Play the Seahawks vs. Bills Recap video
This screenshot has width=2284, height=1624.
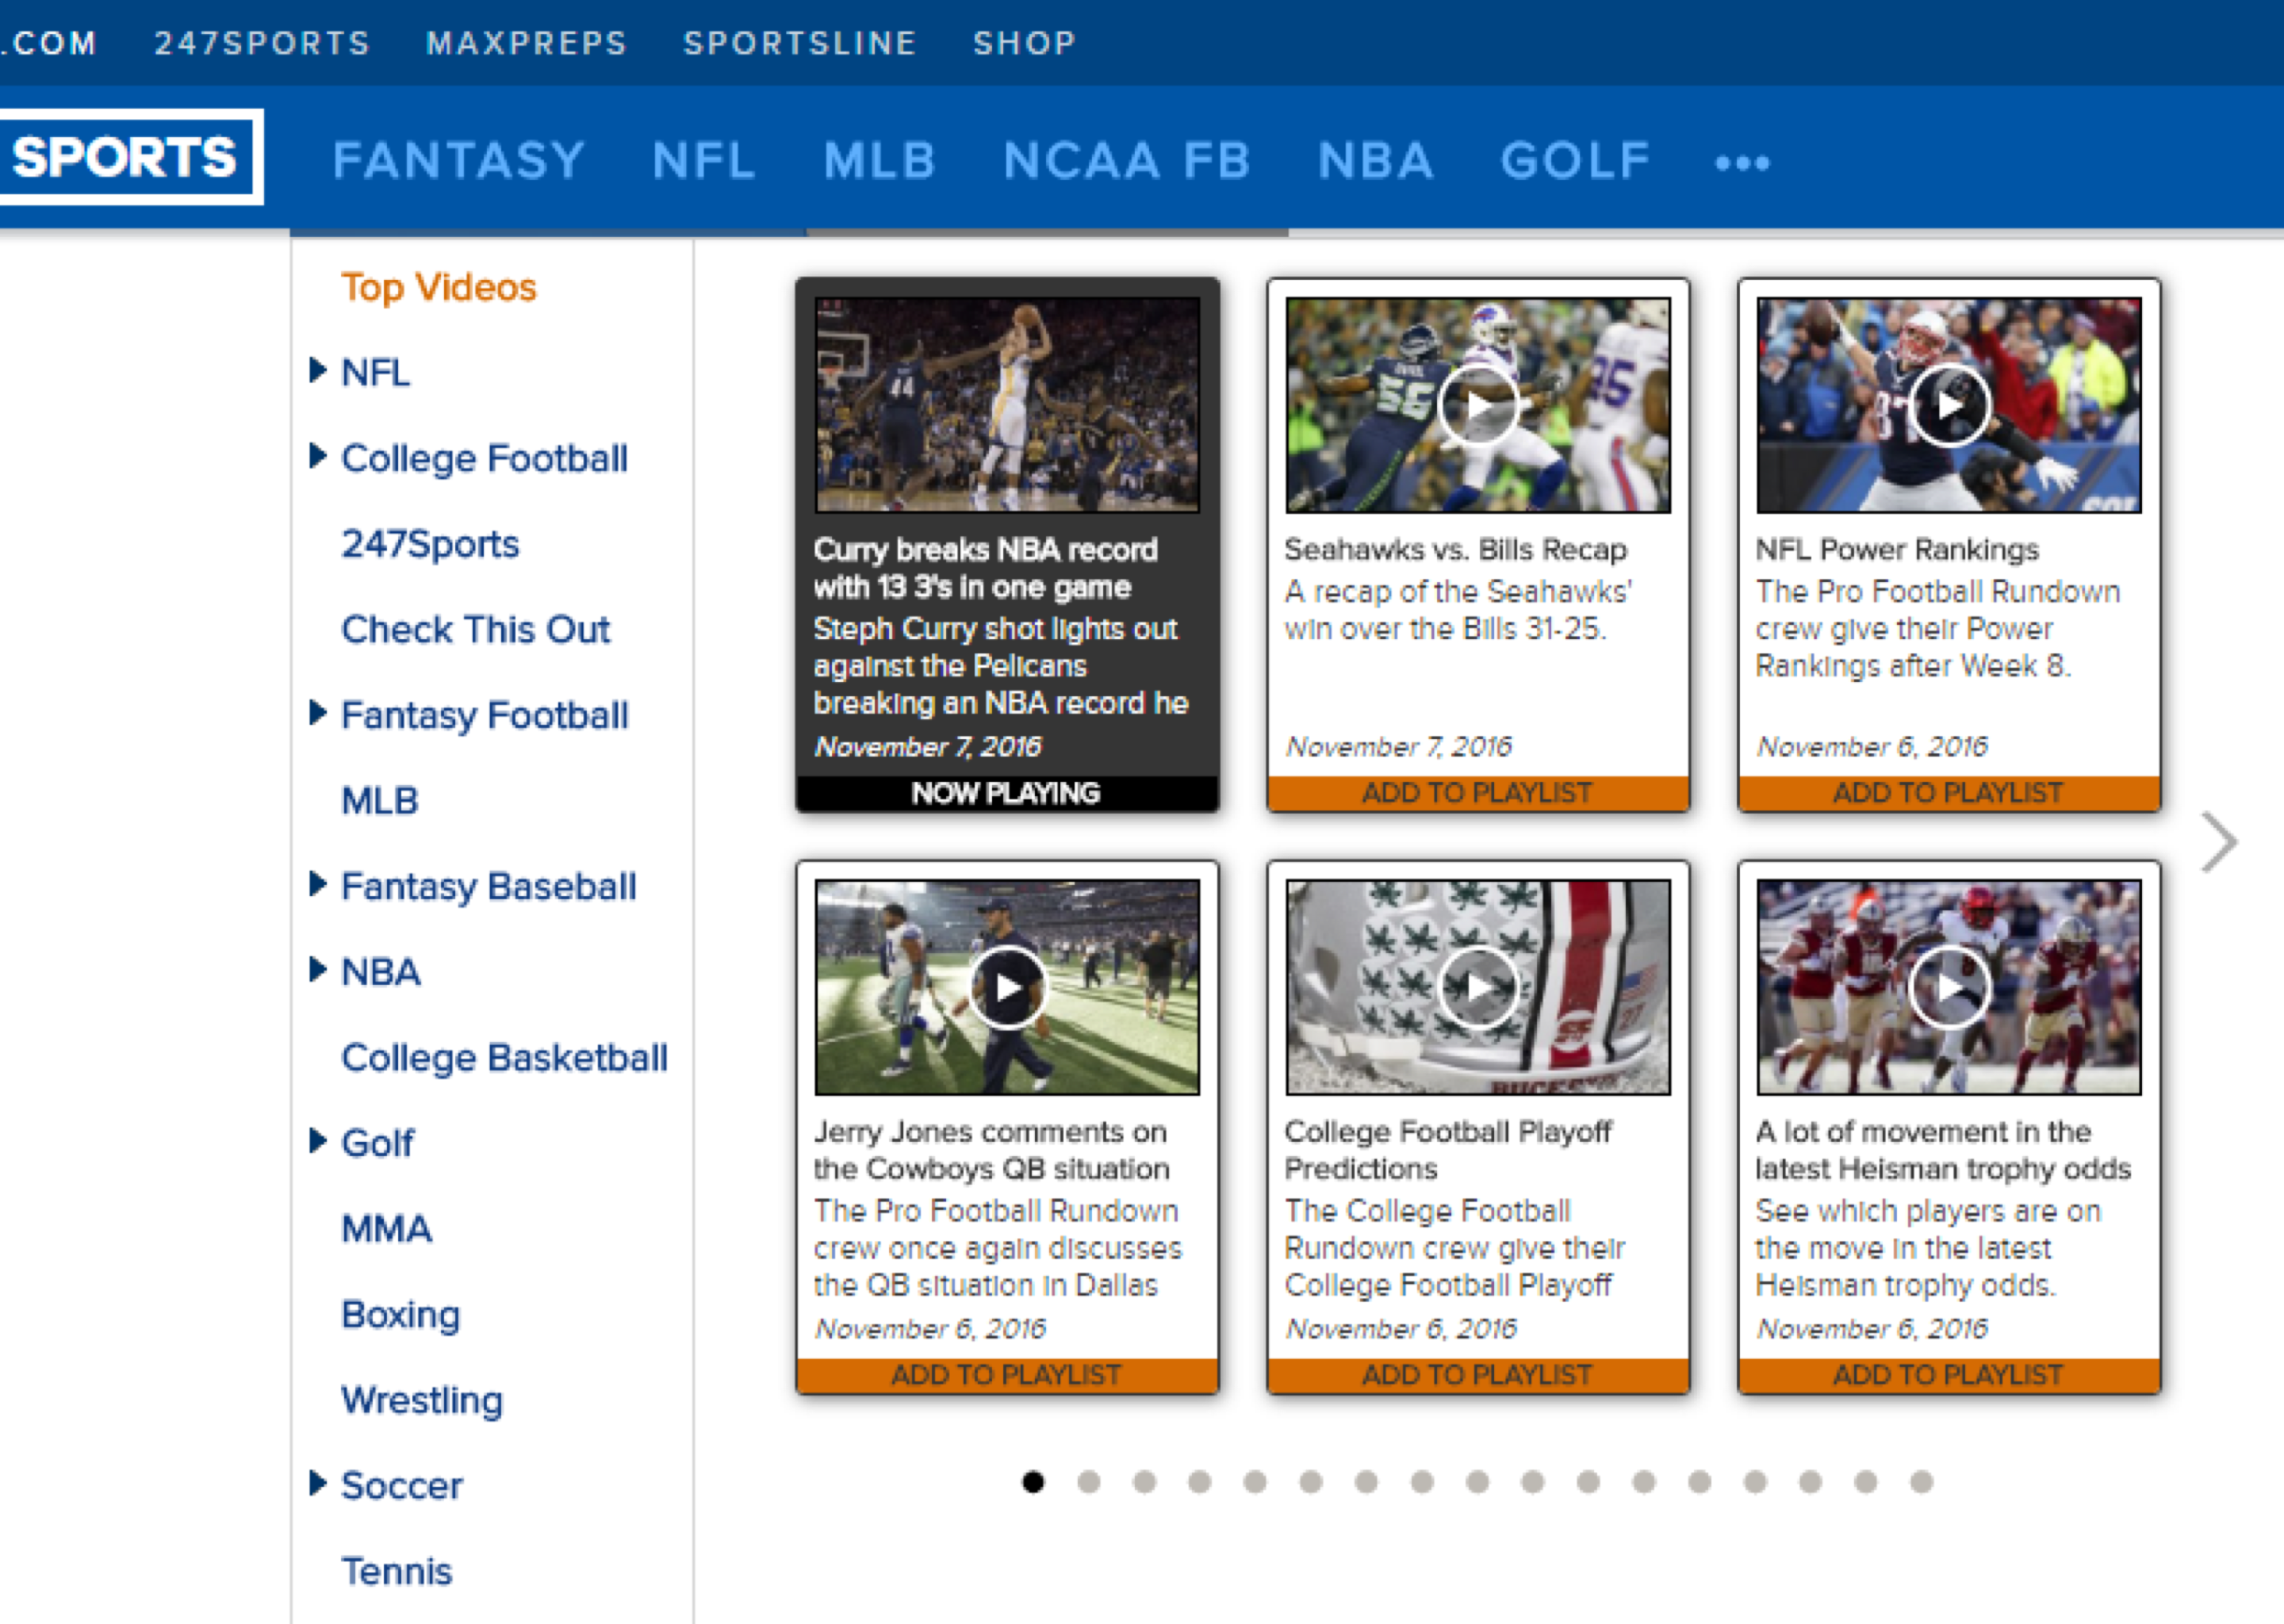pos(1478,405)
